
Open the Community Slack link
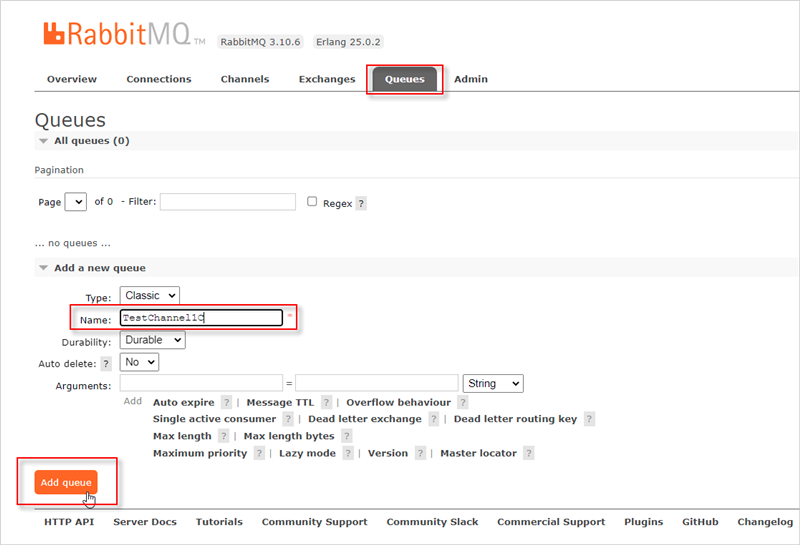click(433, 522)
